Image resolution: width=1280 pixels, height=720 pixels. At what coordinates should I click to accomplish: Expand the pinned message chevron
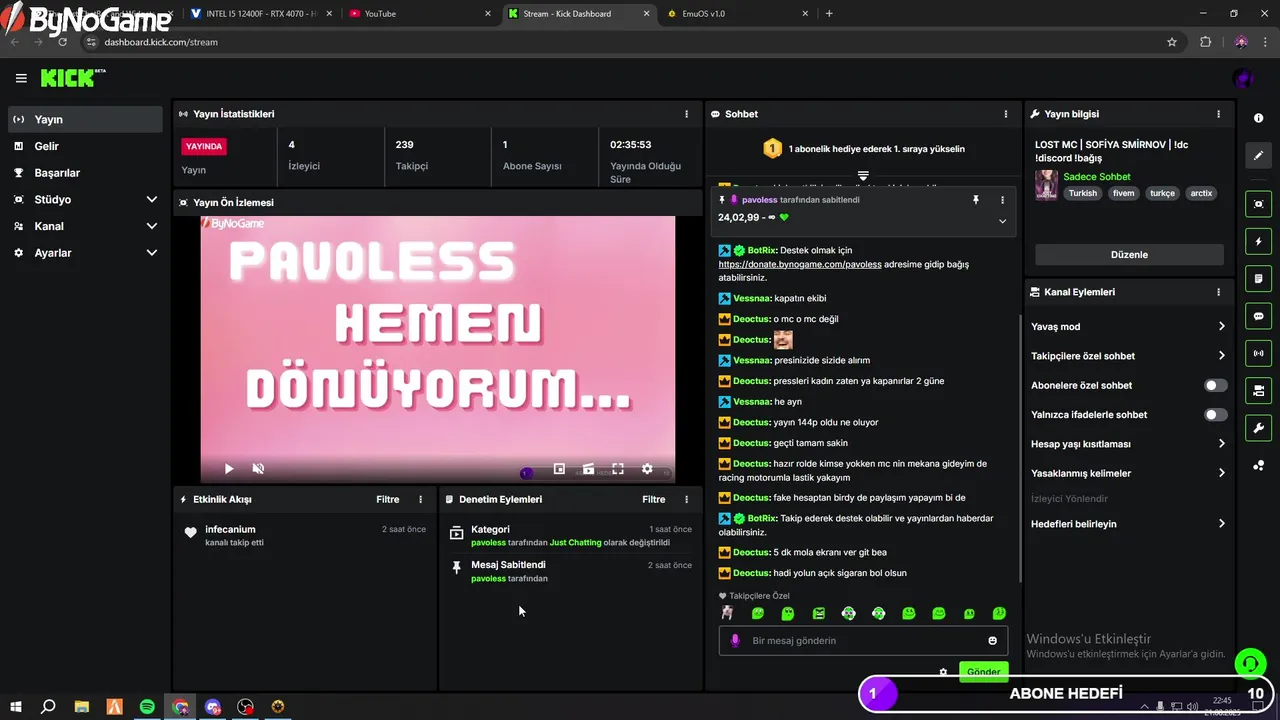(1002, 221)
